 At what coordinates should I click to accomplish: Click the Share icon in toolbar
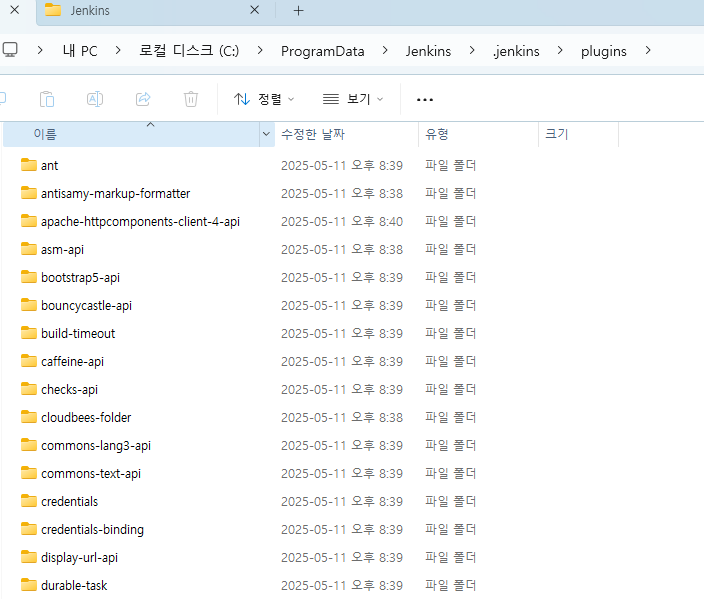pos(143,99)
